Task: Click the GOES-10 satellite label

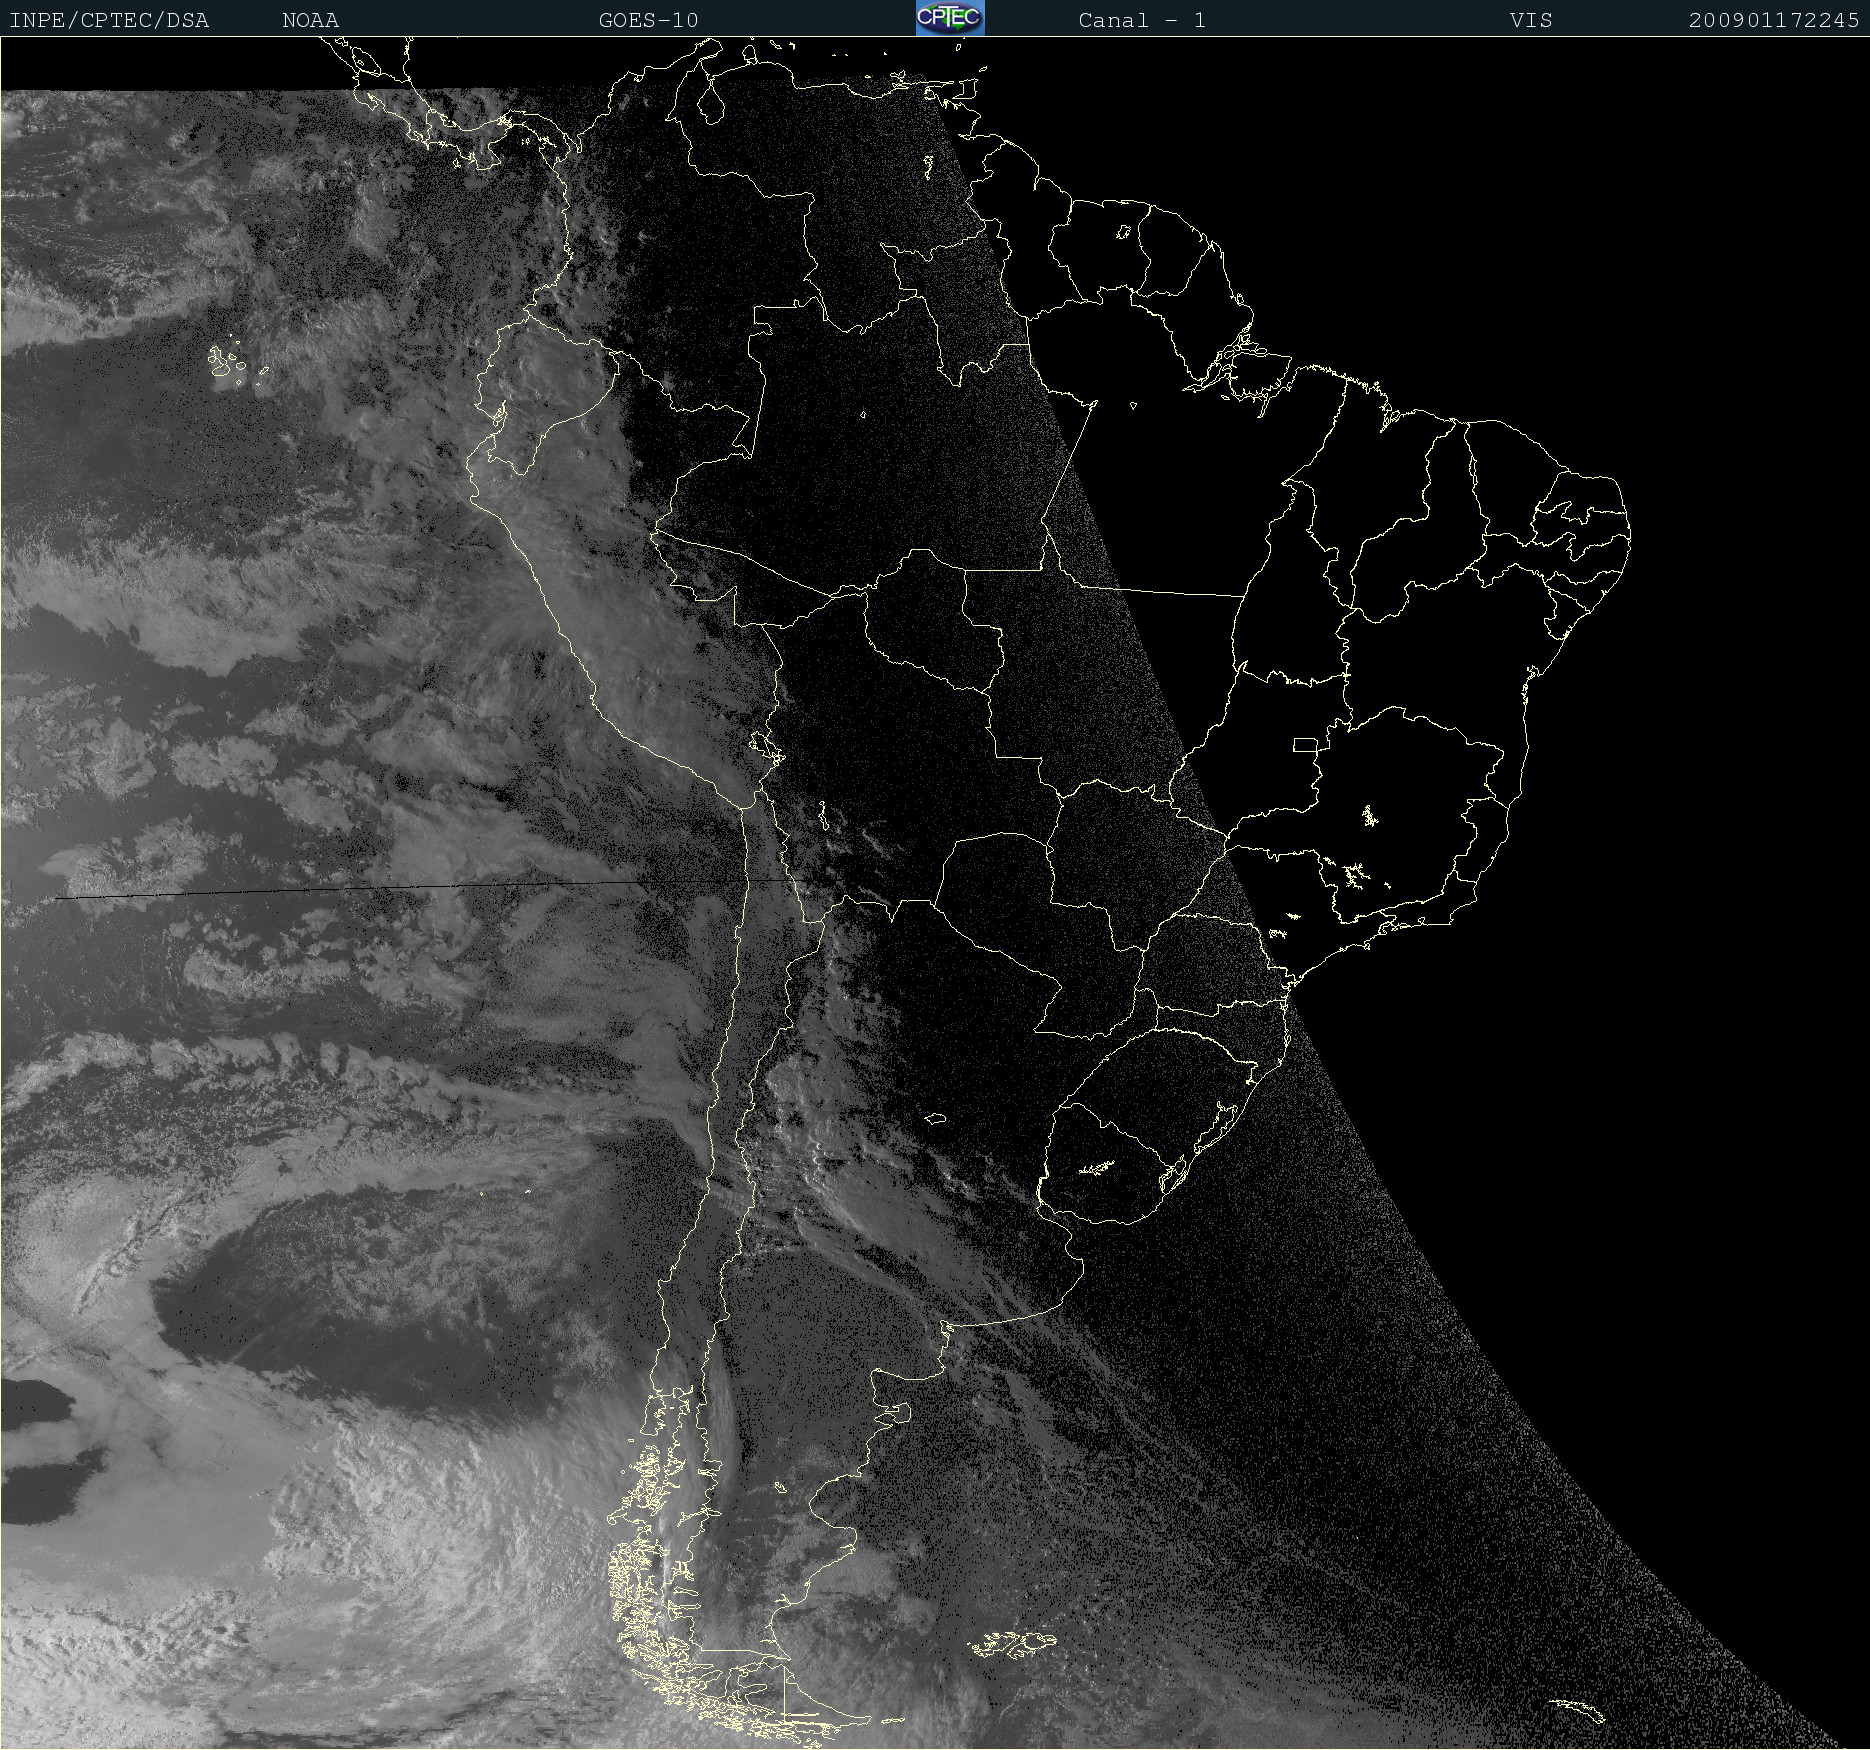Action: pyautogui.click(x=648, y=20)
